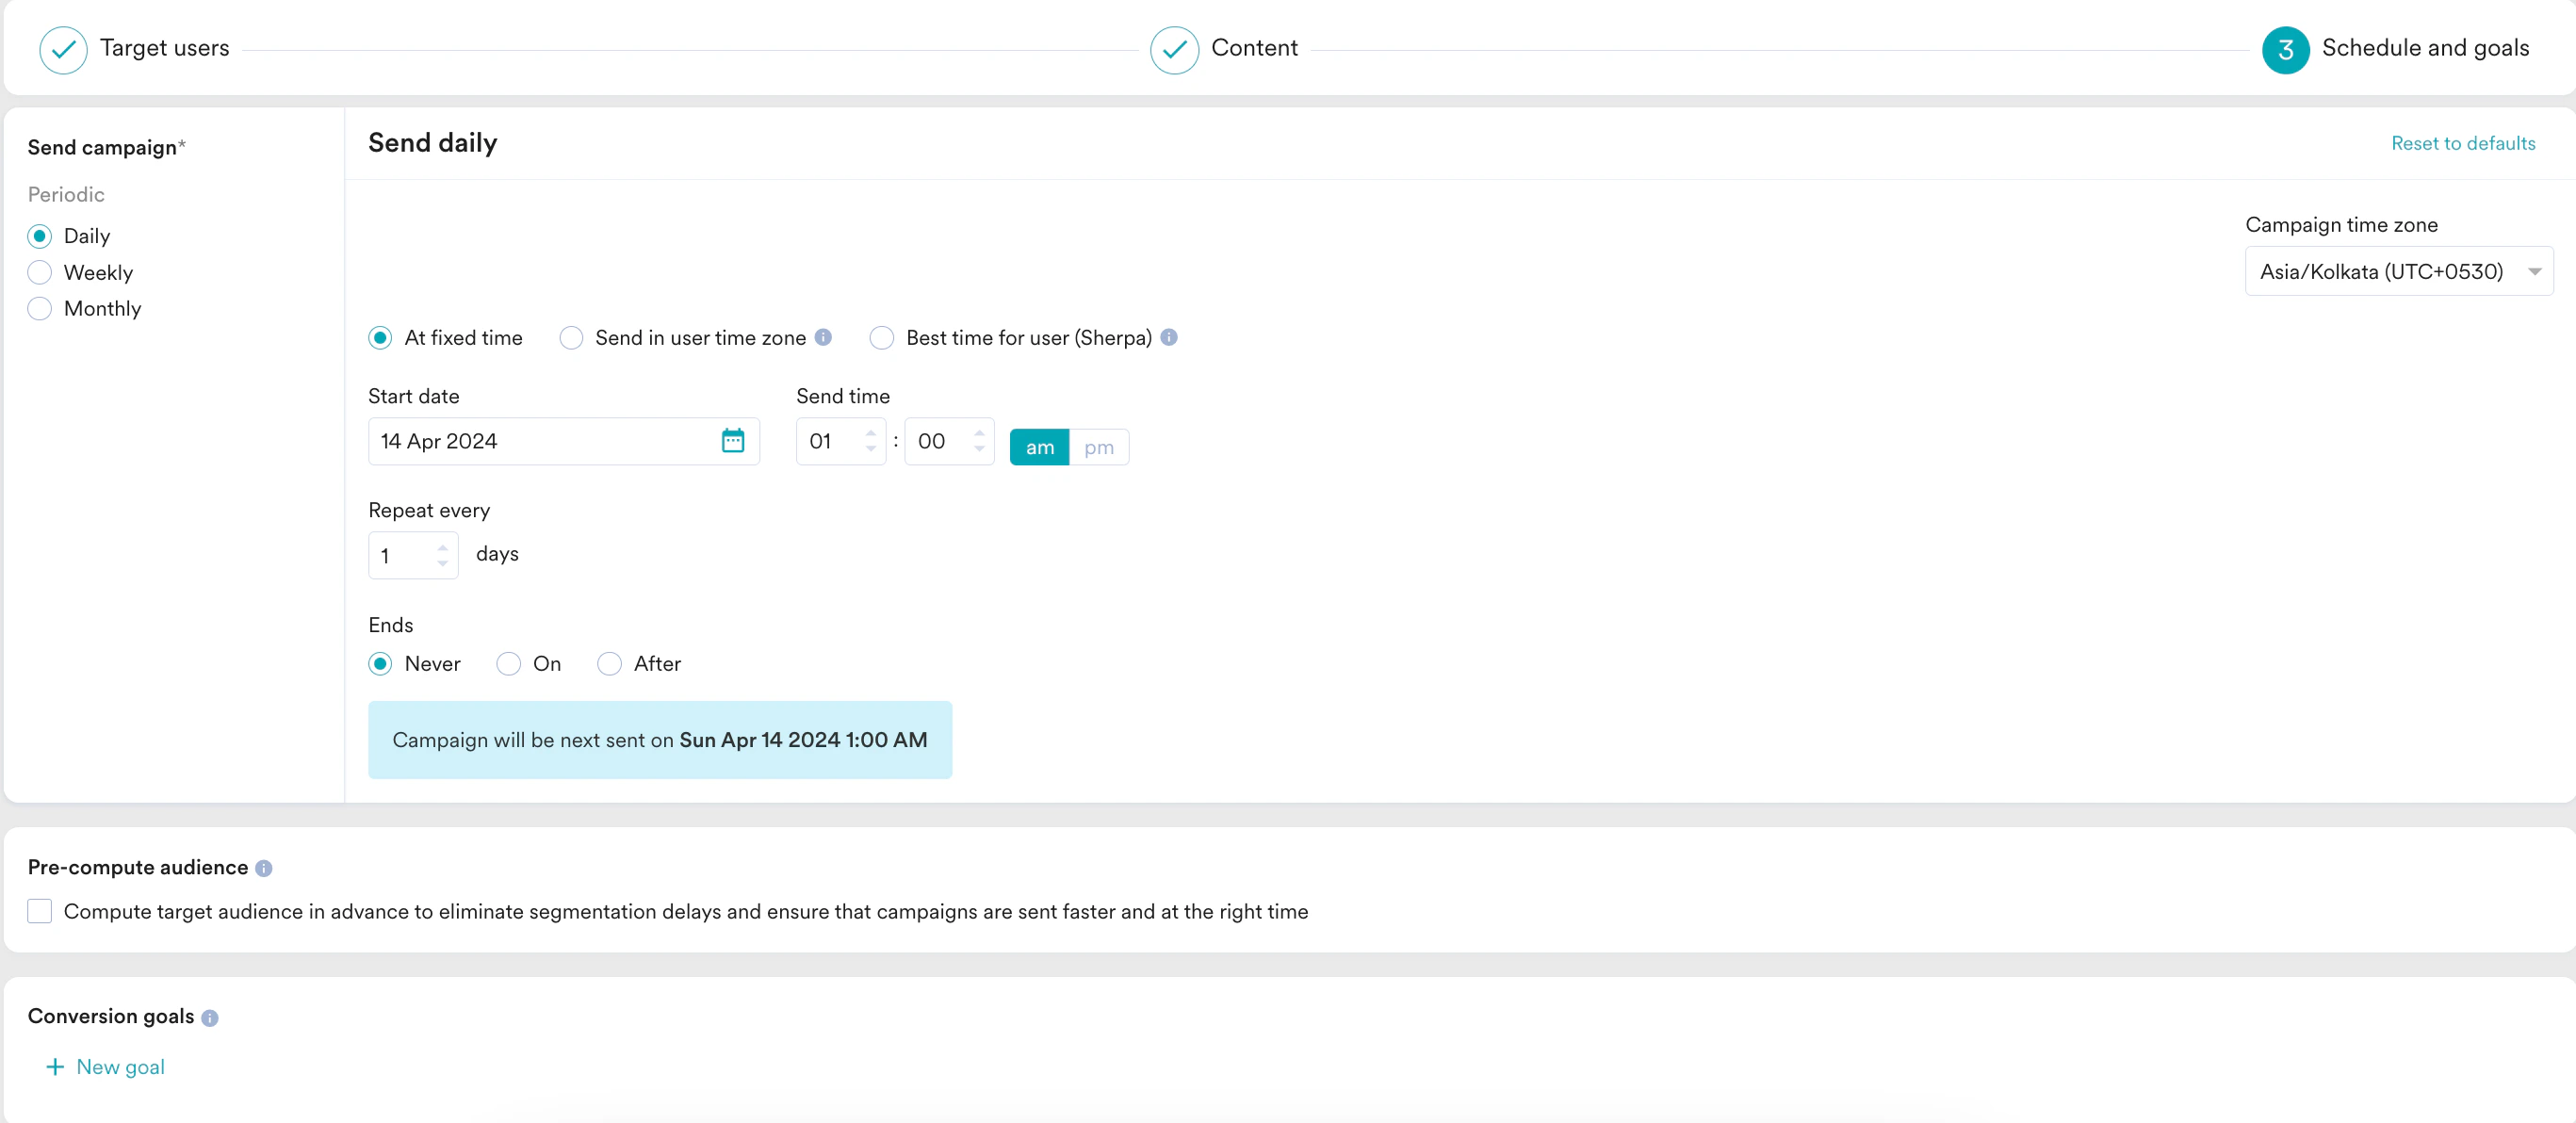Click the Target users step checkmark icon
2576x1123 pixels.
tap(63, 49)
